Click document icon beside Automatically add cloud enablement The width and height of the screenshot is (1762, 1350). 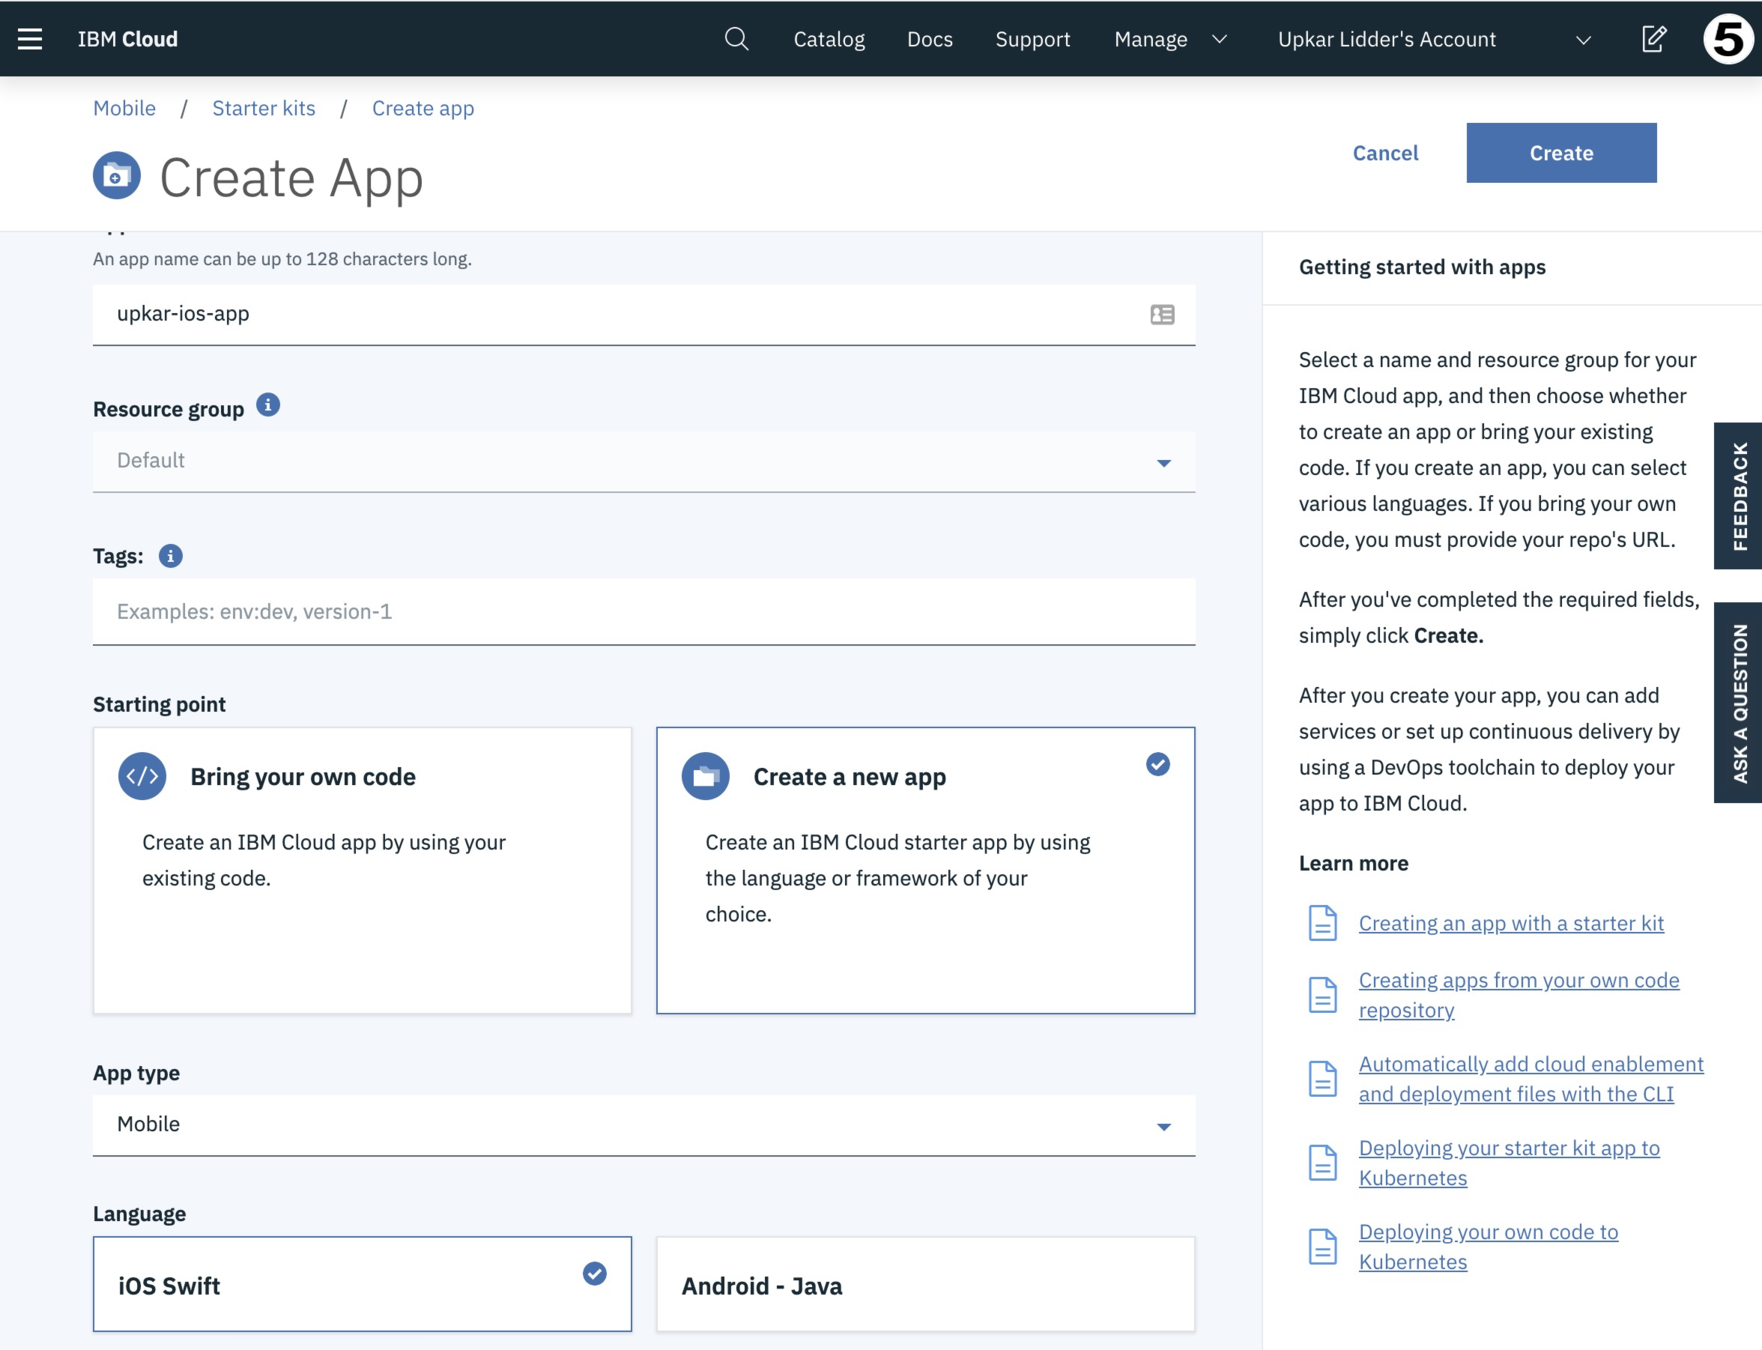tap(1322, 1079)
